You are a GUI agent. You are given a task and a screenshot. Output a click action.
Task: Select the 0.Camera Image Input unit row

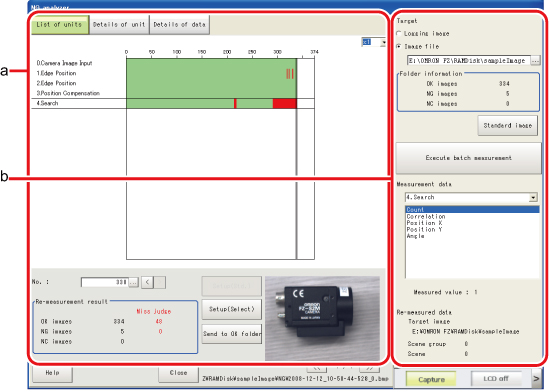tap(65, 63)
